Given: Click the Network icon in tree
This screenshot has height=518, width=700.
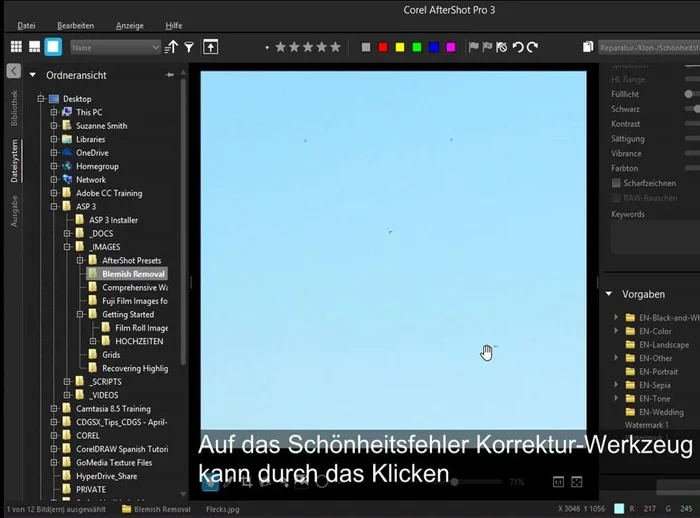Looking at the screenshot, I should coord(67,180).
